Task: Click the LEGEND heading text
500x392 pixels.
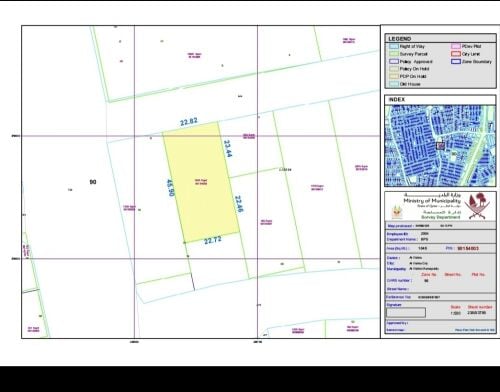Action: [x=399, y=39]
